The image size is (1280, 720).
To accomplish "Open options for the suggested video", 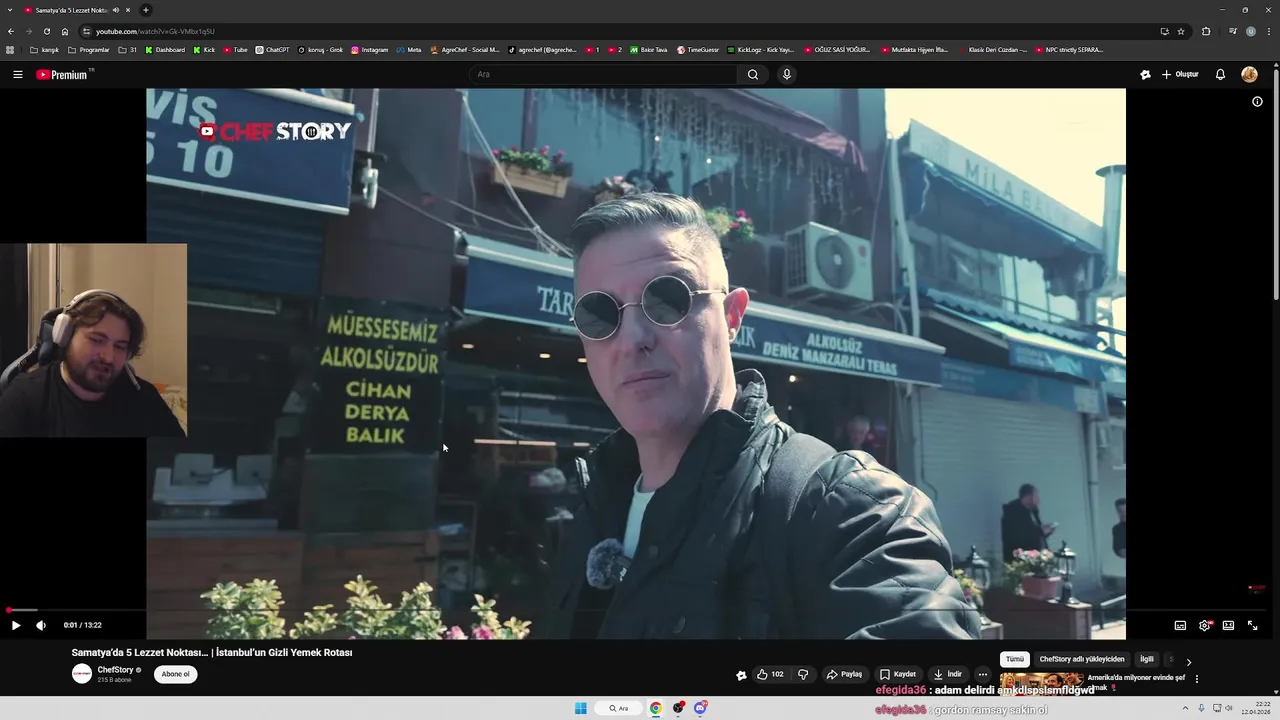I will click(1196, 679).
